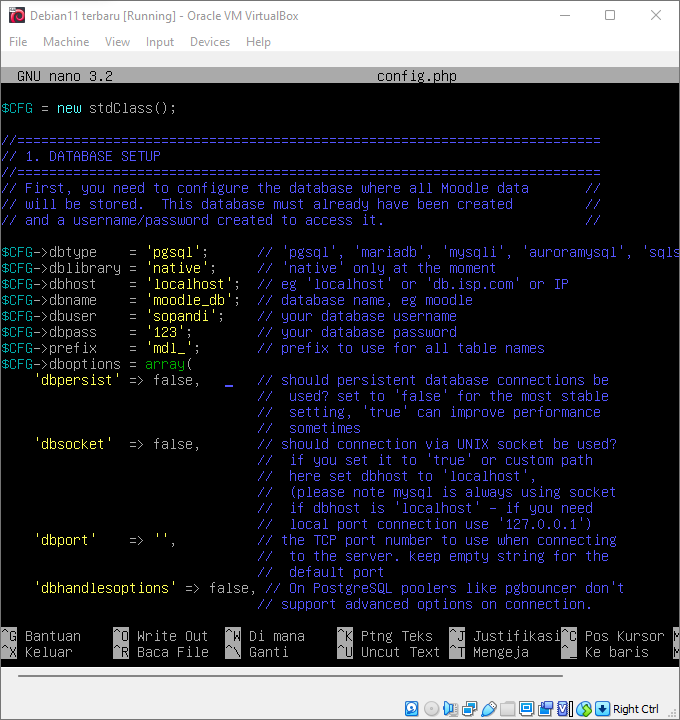Click the VirtualBox icon in the title bar
The height and width of the screenshot is (720, 680).
click(17, 16)
